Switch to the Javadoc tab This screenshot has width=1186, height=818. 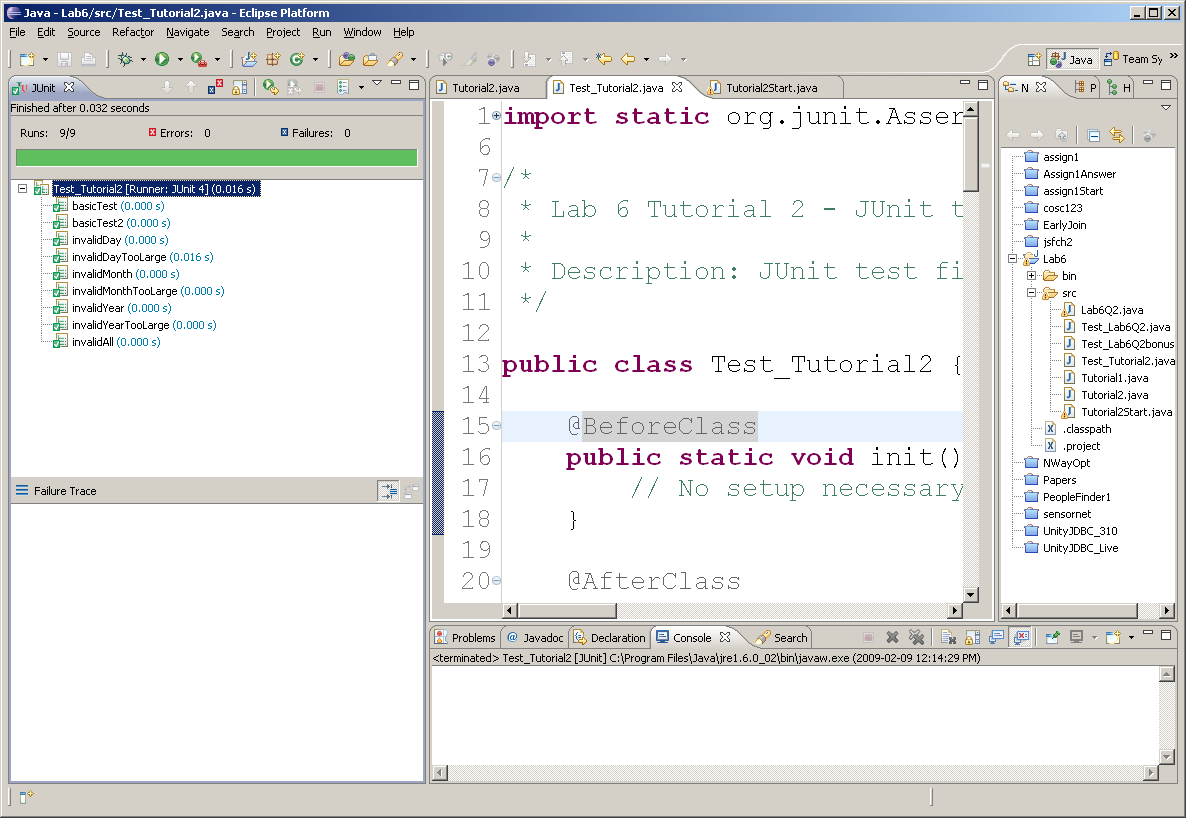536,637
